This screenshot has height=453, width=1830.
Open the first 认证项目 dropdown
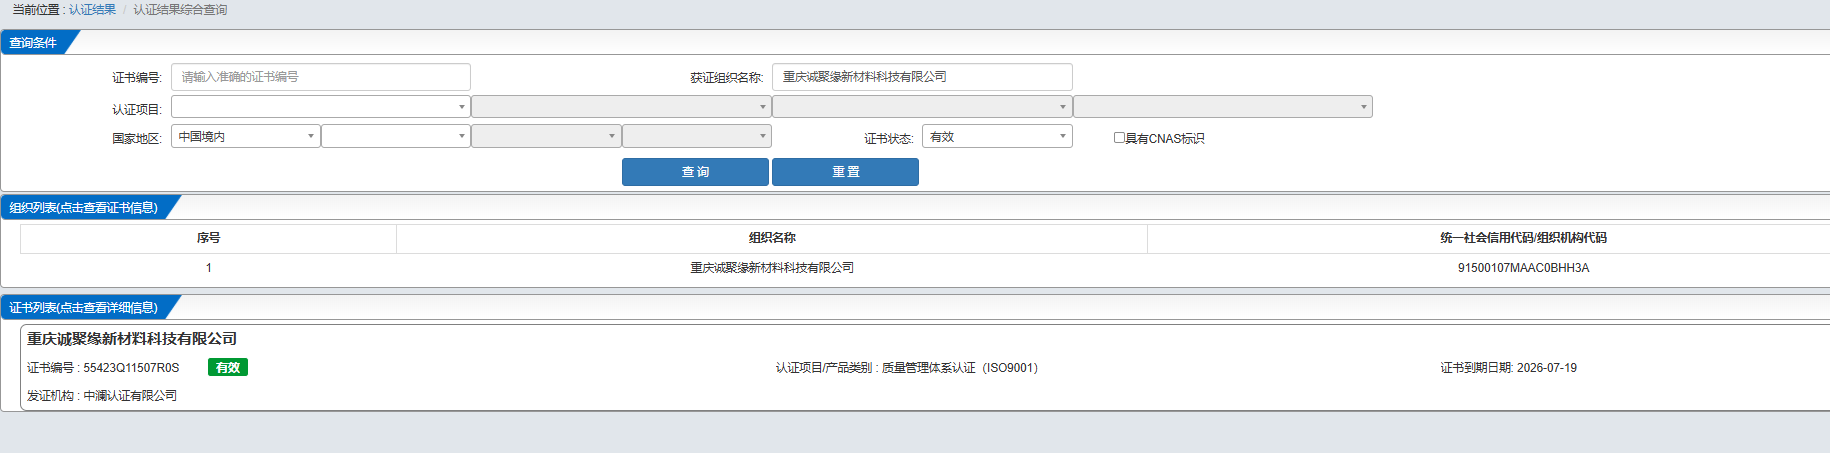[321, 107]
